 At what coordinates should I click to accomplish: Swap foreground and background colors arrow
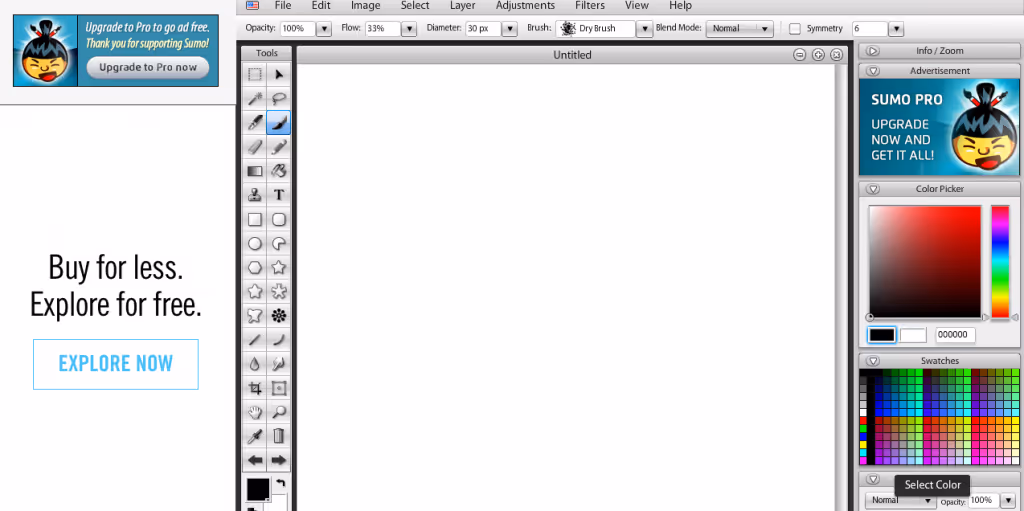pos(281,484)
